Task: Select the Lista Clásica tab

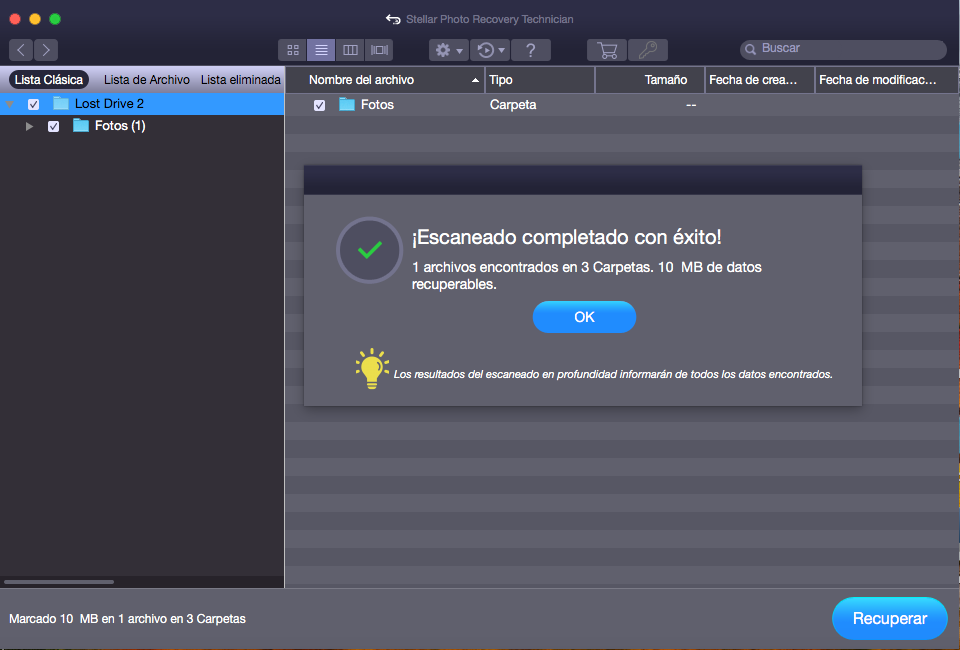Action: [x=49, y=80]
